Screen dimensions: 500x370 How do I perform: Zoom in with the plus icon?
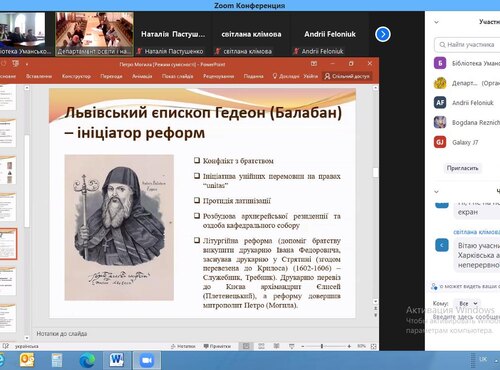349,346
